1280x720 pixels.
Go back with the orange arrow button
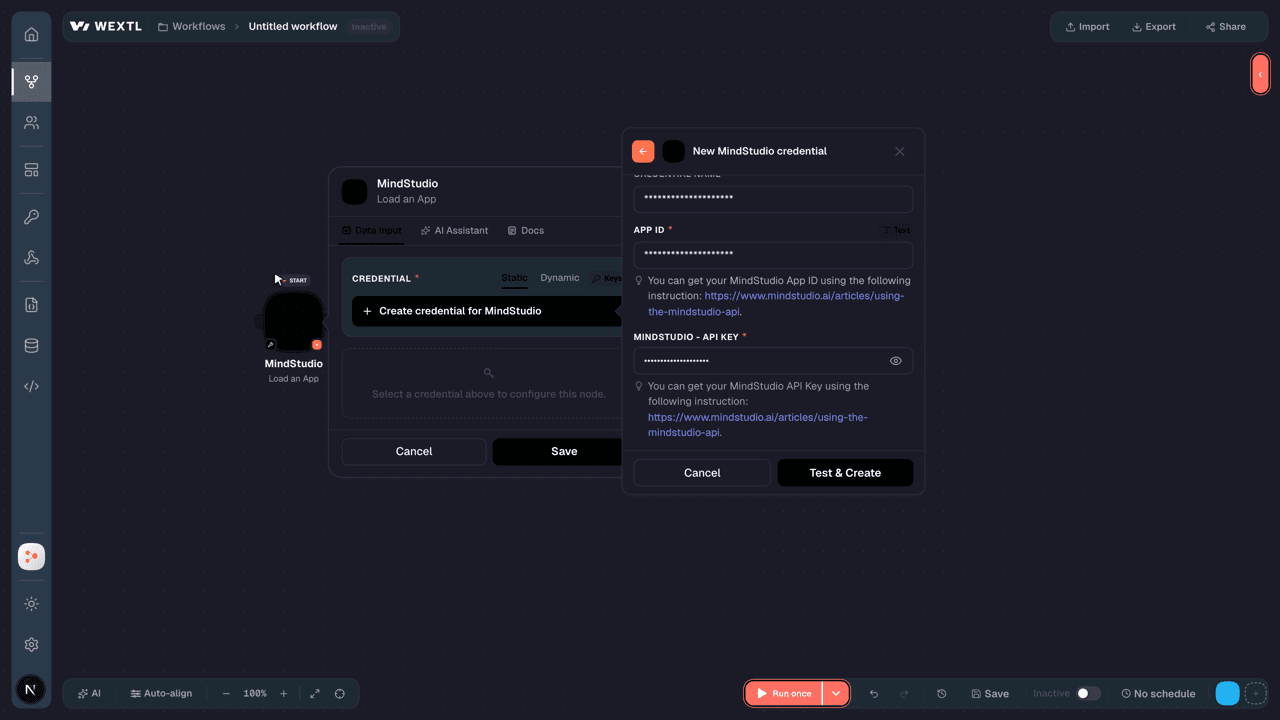[x=643, y=151]
